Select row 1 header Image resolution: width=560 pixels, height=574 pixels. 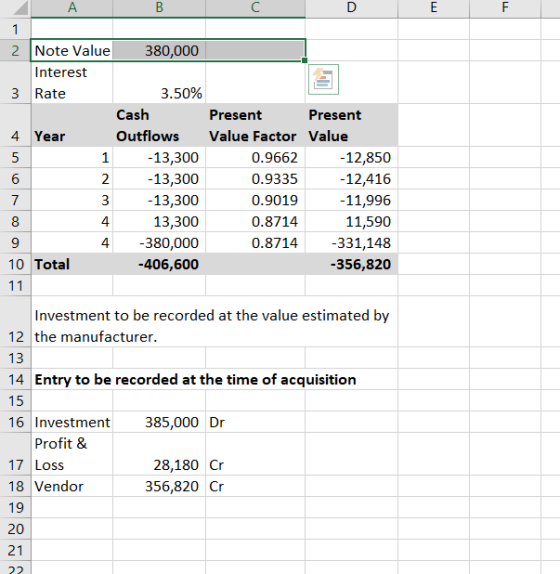15,29
